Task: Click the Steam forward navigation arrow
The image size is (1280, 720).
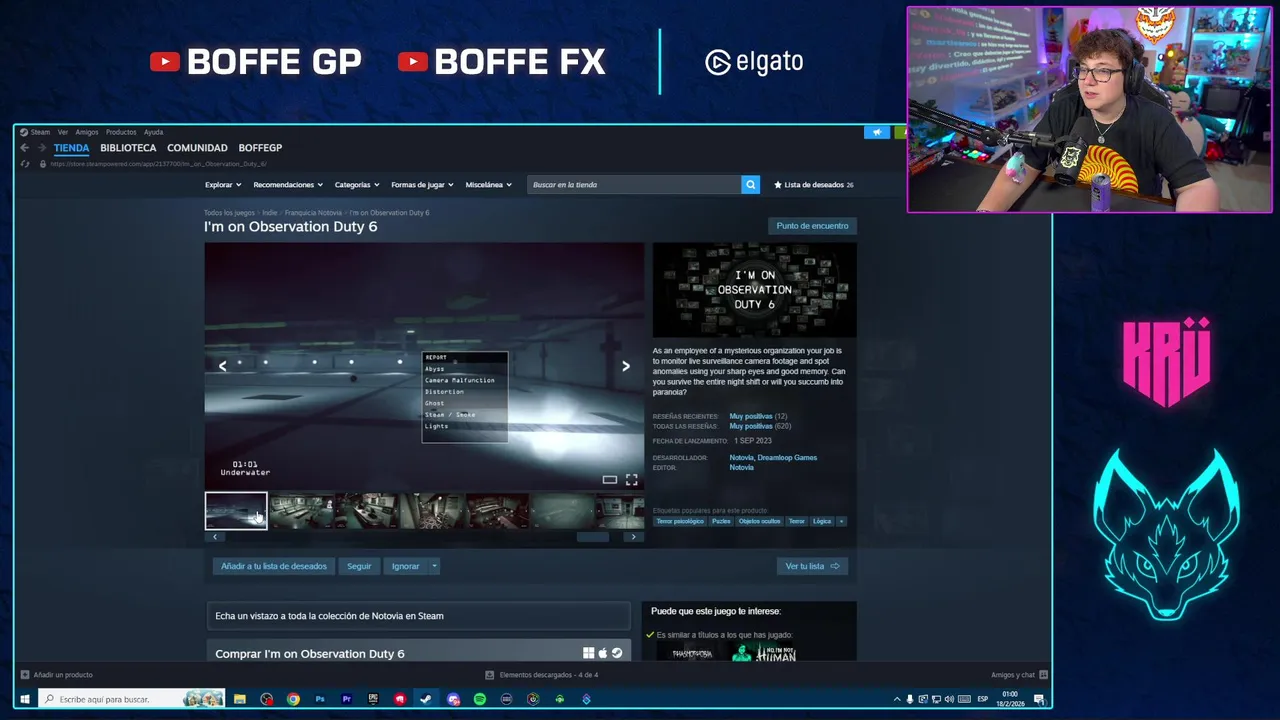Action: (x=41, y=148)
